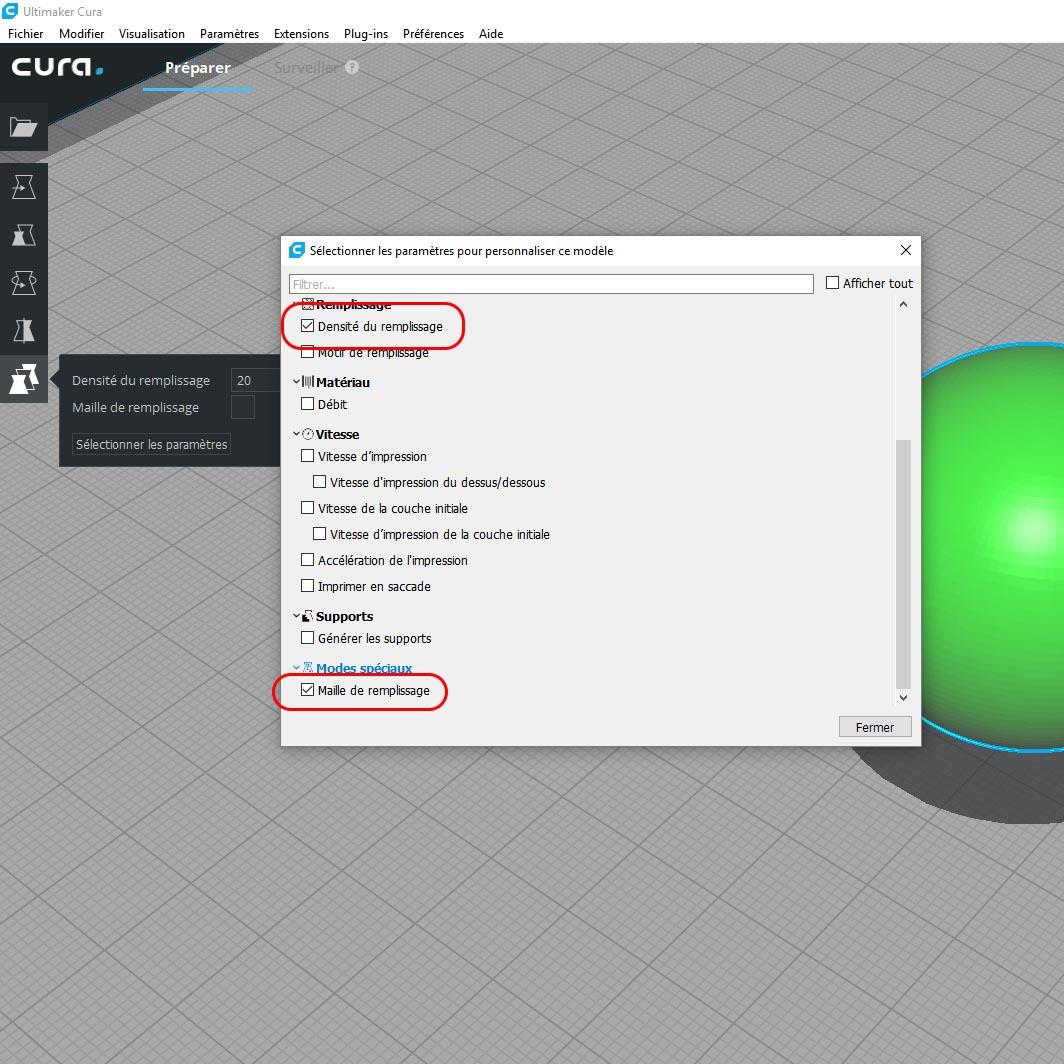Viewport: 1064px width, 1064px height.
Task: Open the Extensions menu
Action: pos(301,34)
